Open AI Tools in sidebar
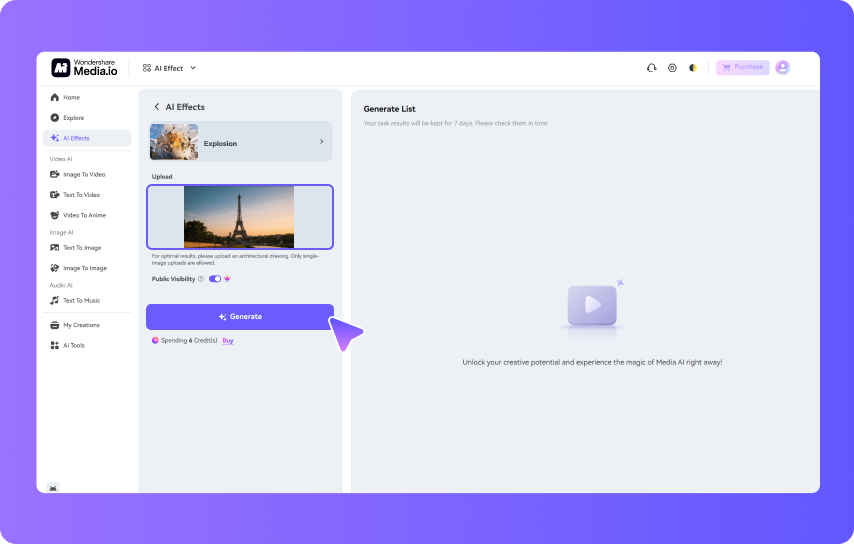Viewport: 854px width, 544px height. tap(68, 345)
